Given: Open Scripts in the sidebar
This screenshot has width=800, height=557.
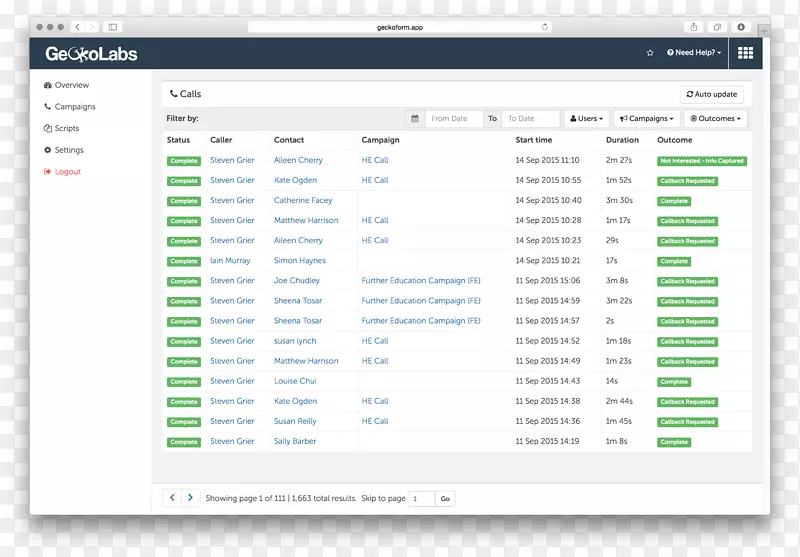Looking at the screenshot, I should (x=66, y=128).
